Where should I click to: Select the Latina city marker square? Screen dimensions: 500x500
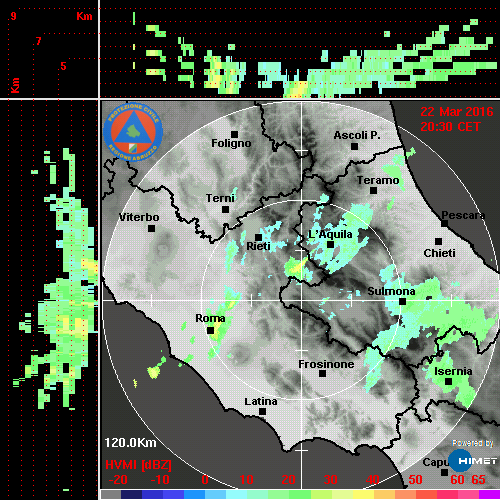263,412
